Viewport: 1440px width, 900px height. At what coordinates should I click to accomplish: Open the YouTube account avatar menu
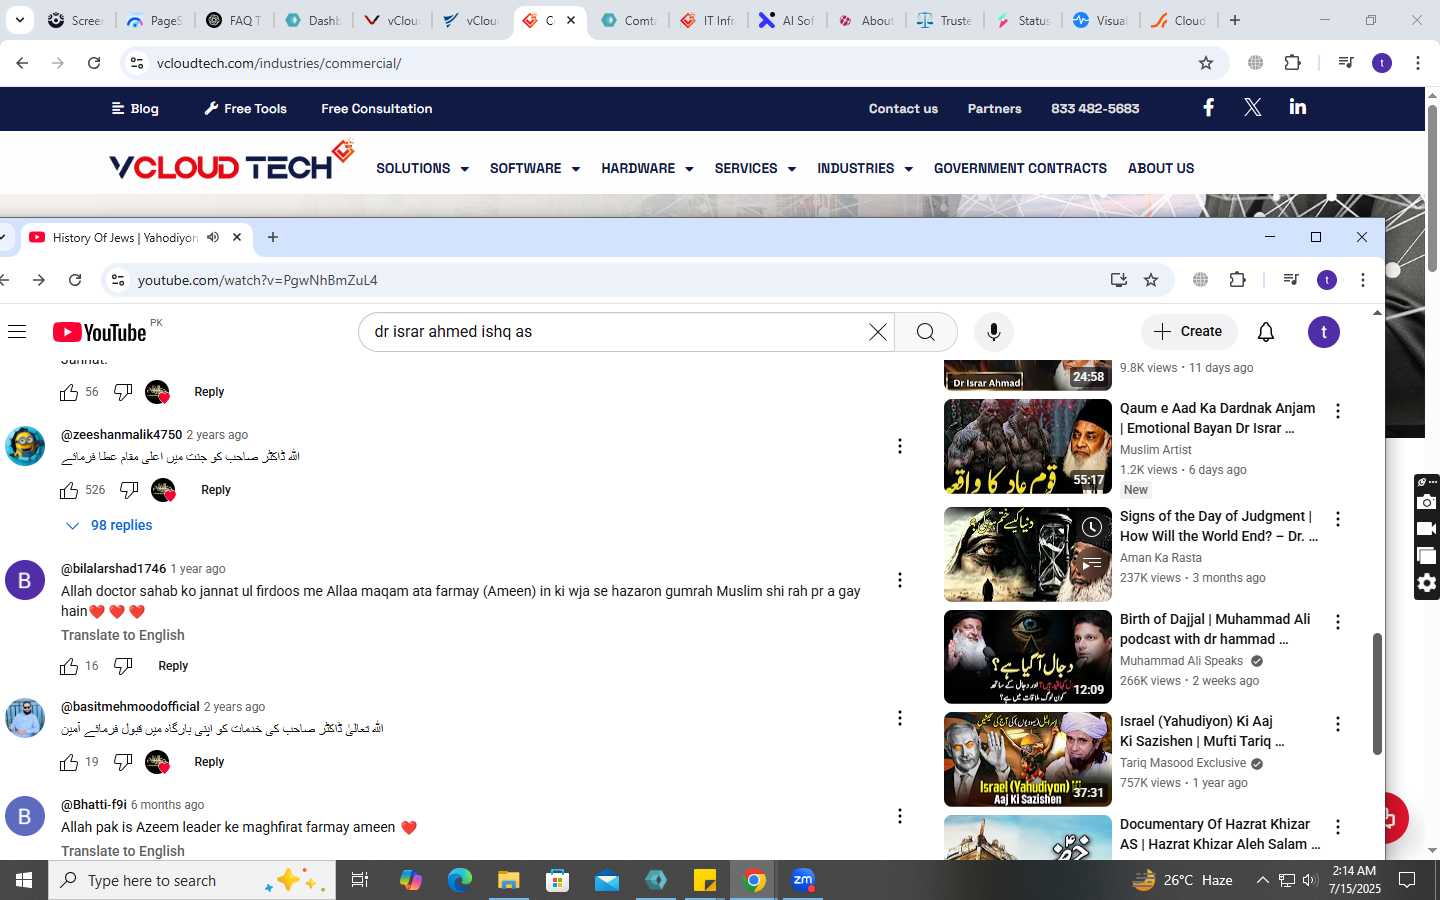coord(1324,332)
